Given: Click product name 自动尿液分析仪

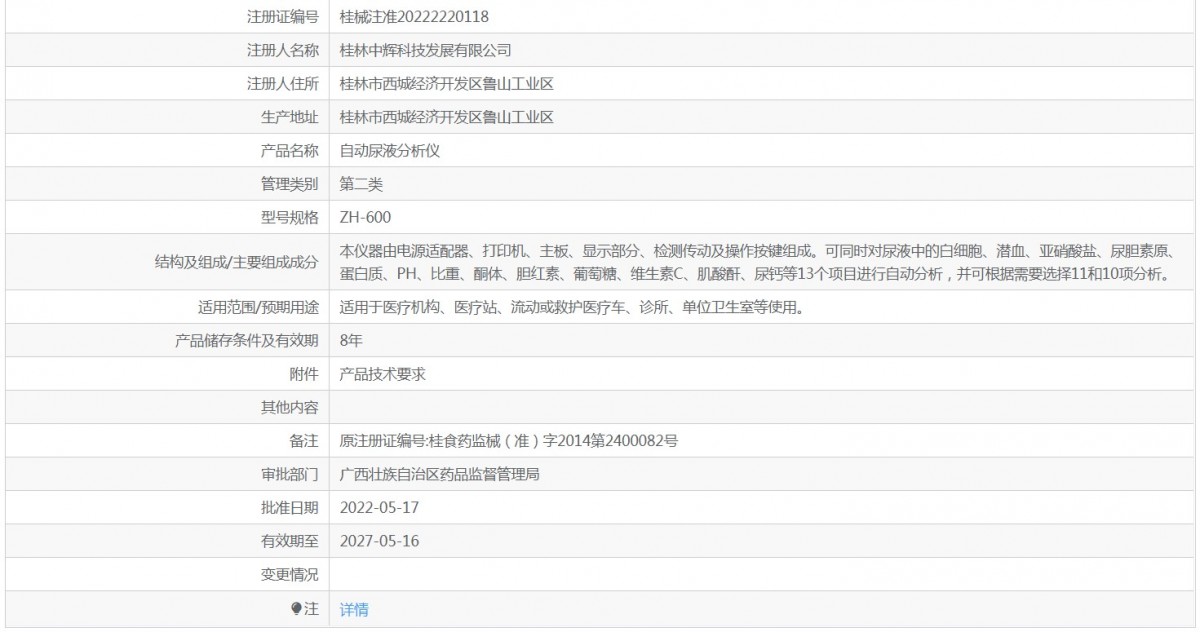Looking at the screenshot, I should tap(390, 151).
